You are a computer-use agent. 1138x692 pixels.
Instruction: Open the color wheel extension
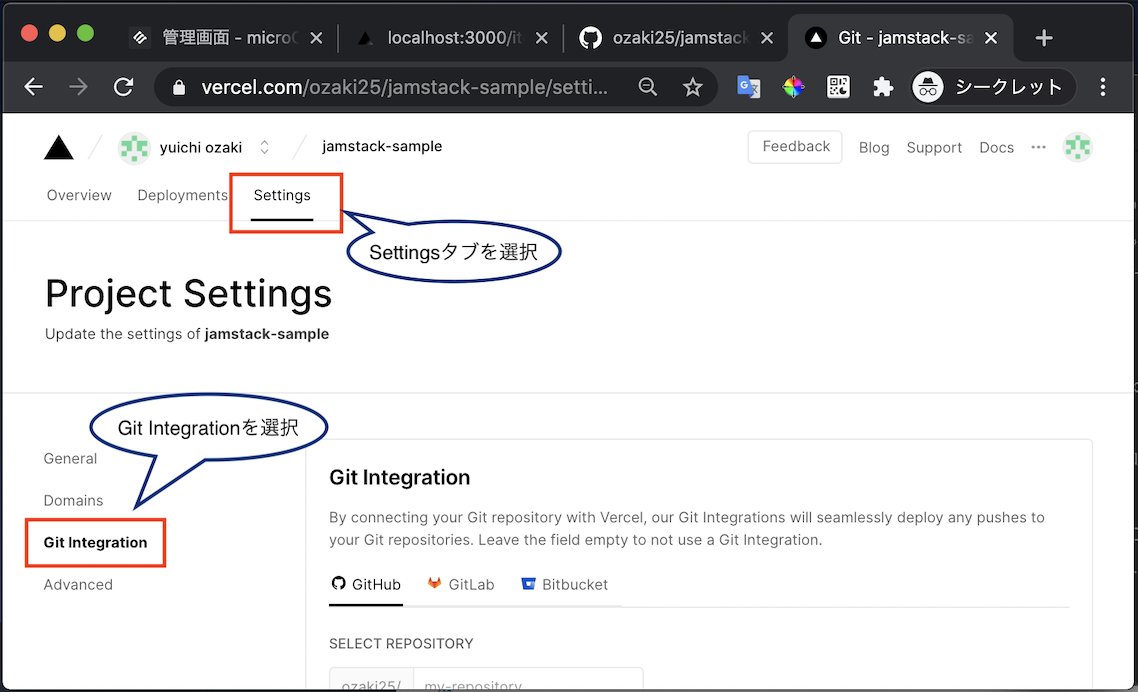pos(793,87)
